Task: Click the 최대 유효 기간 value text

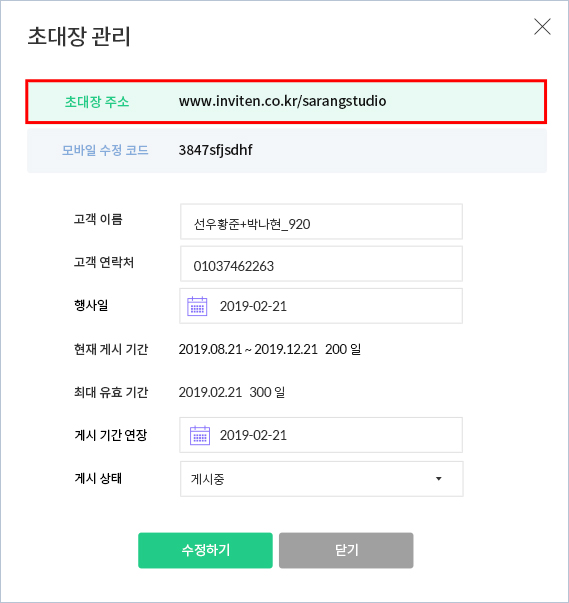Action: point(231,392)
